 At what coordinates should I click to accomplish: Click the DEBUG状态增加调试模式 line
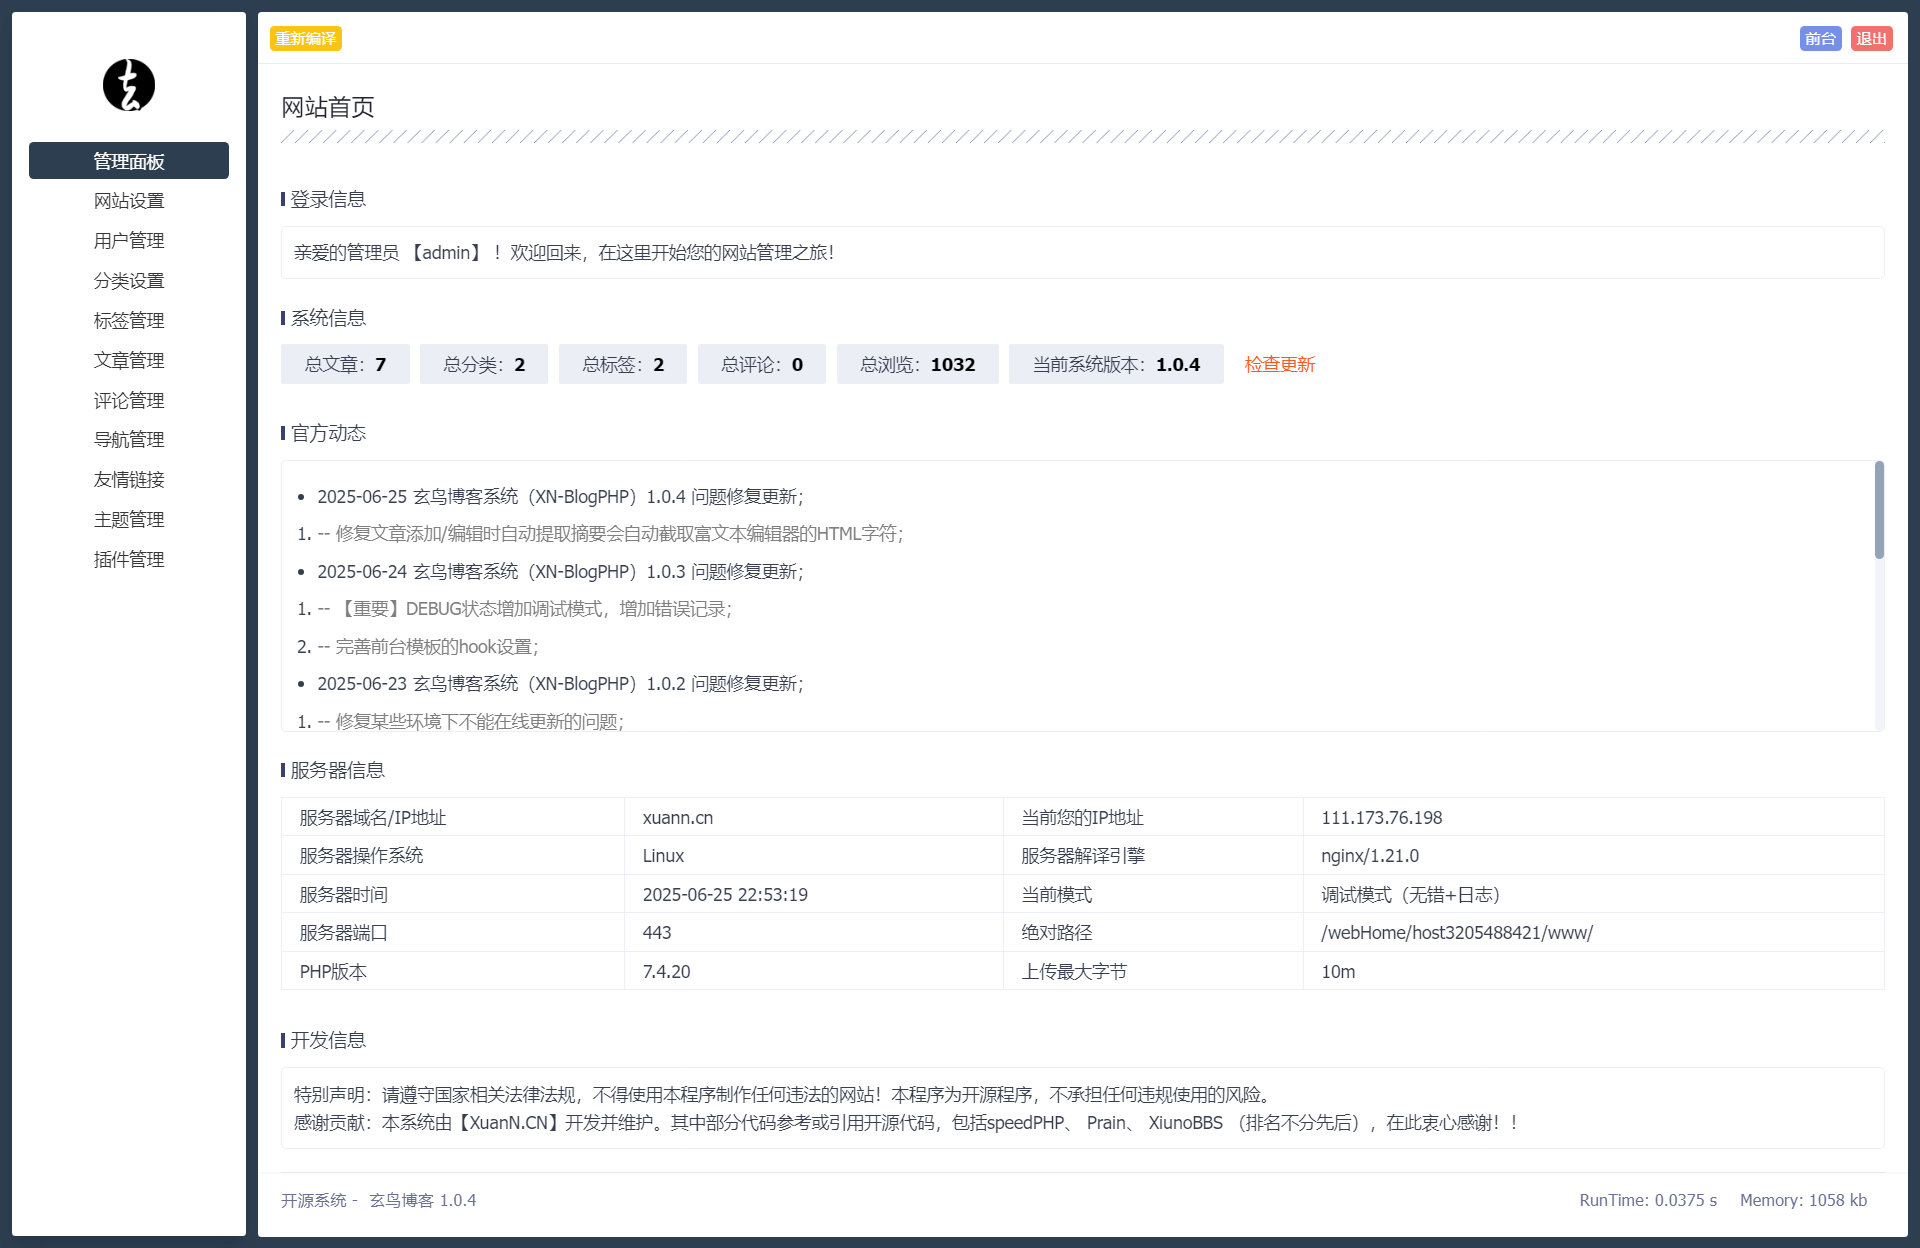525,609
